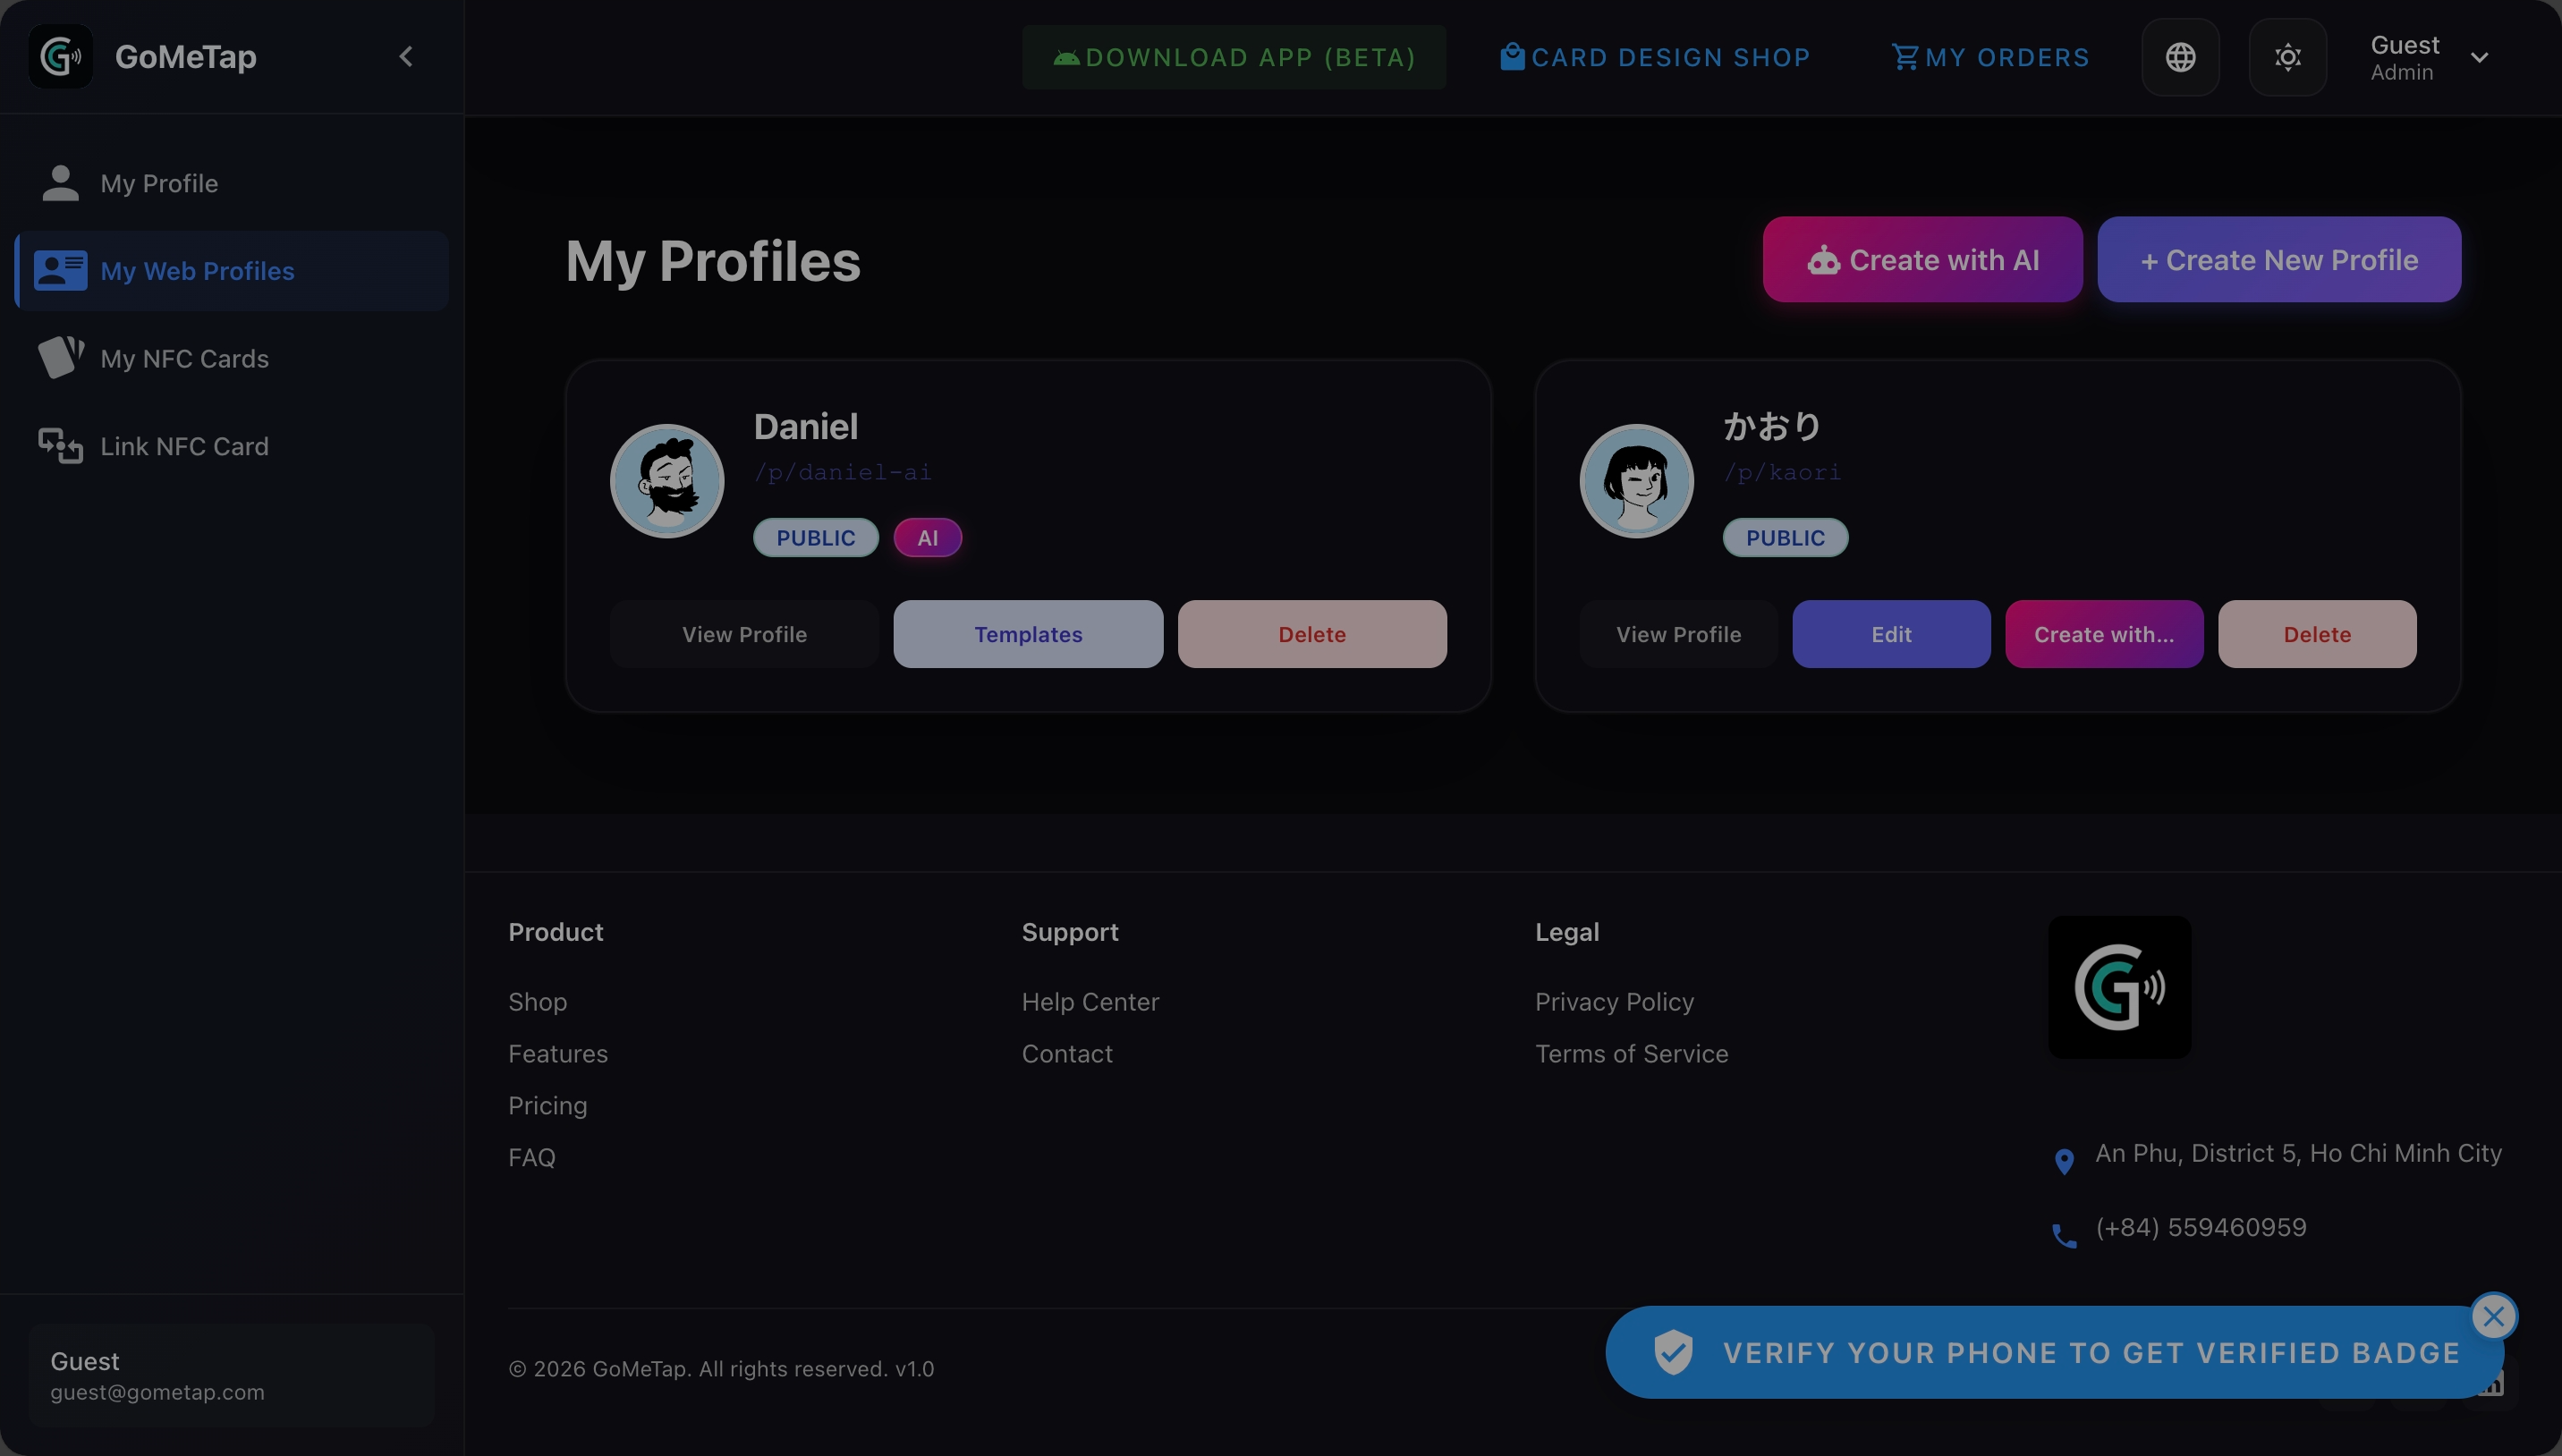
Task: Open the Card Design Shop link
Action: [1655, 57]
